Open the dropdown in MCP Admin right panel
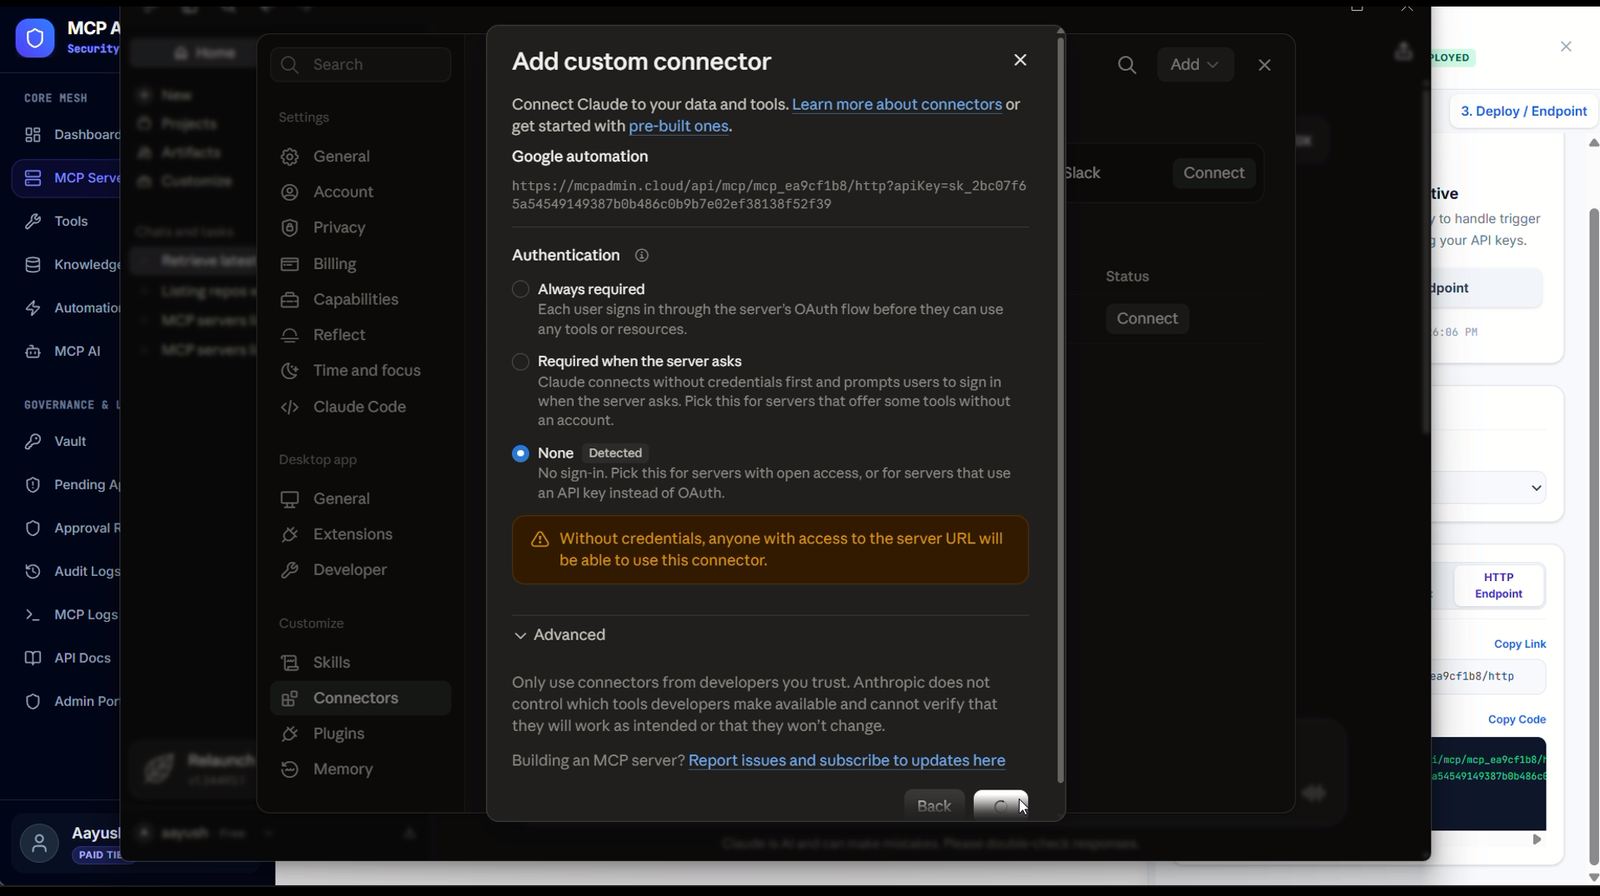Viewport: 1600px width, 896px height. pos(1490,488)
